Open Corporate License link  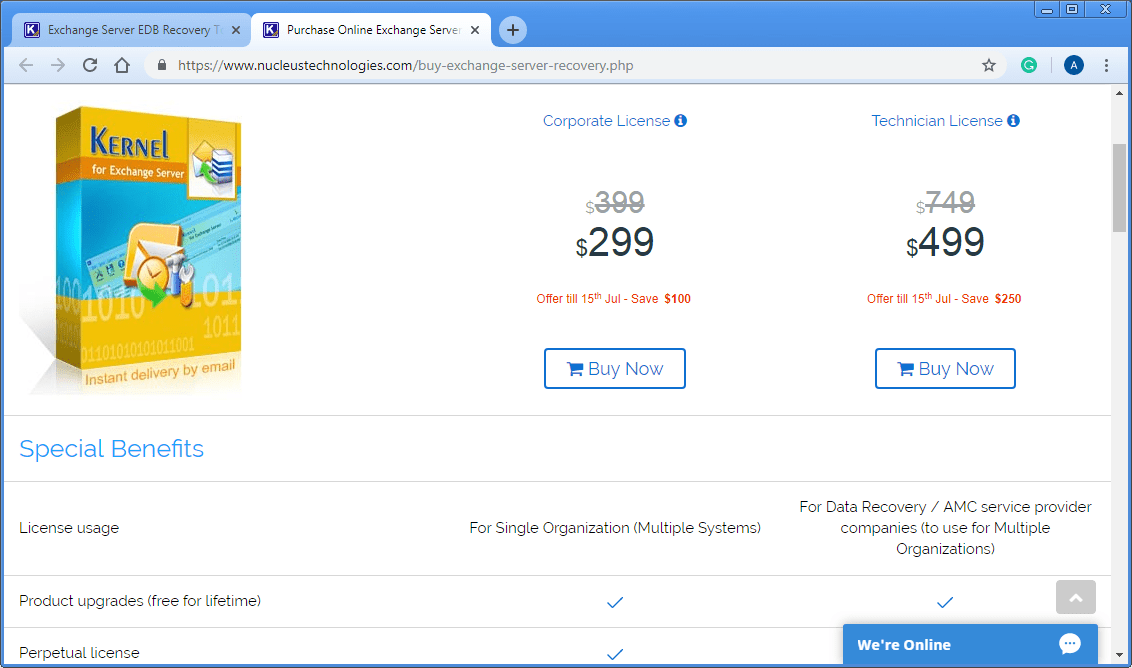point(606,121)
